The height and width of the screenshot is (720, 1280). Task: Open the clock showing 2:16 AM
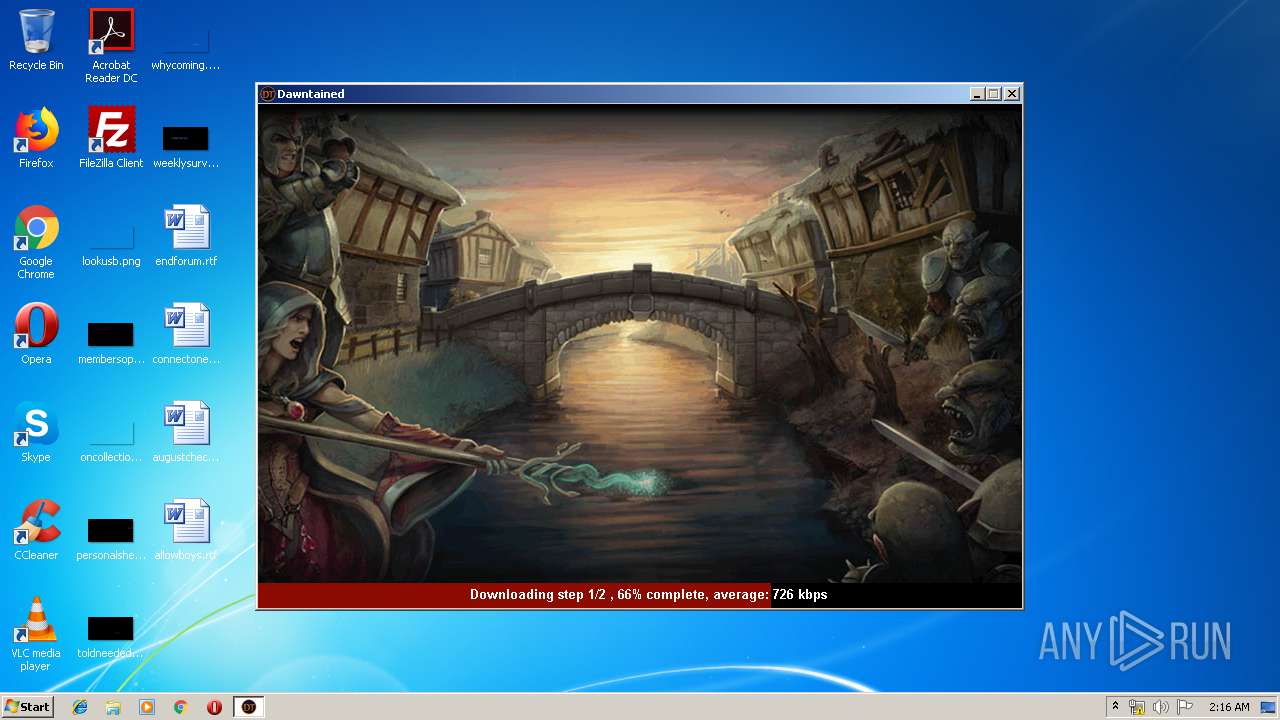(x=1229, y=707)
